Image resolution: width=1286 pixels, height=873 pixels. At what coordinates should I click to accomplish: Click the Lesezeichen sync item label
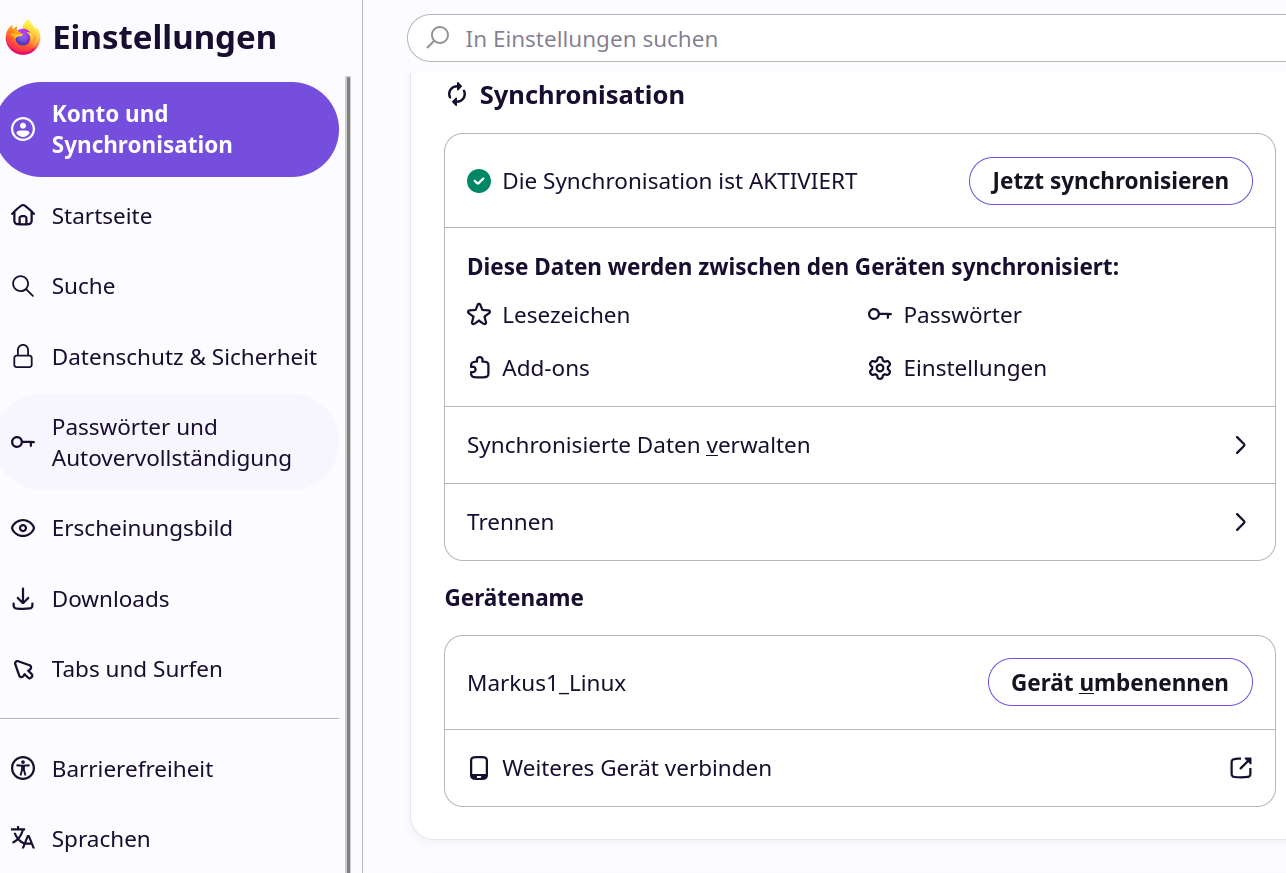(x=566, y=315)
